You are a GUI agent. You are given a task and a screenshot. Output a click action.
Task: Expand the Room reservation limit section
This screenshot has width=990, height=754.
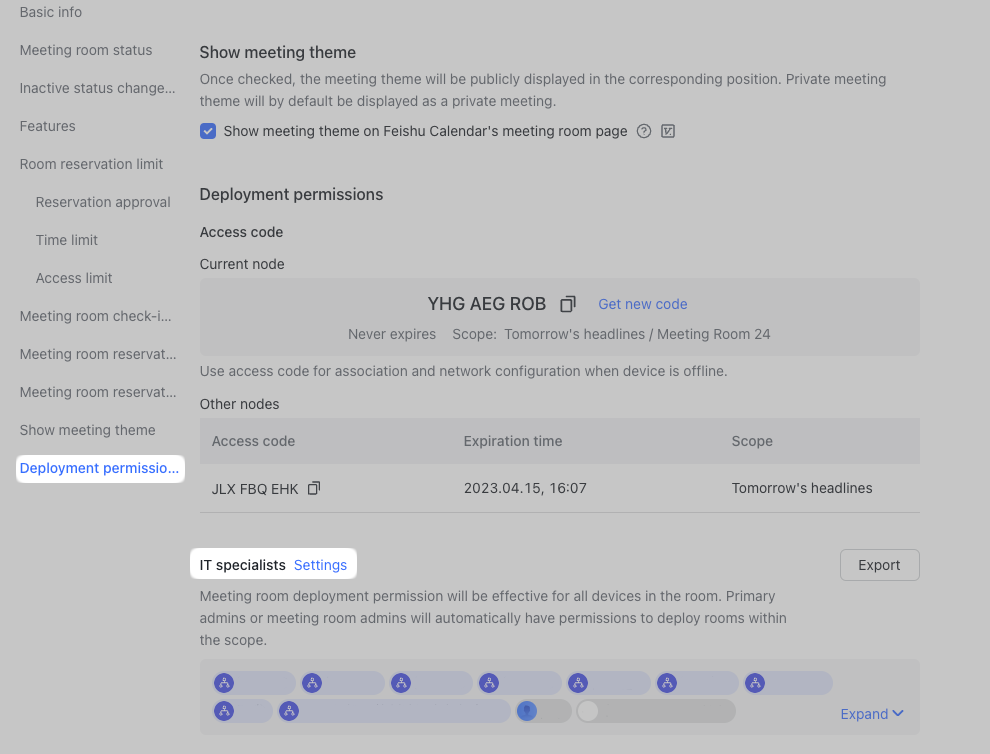point(91,164)
